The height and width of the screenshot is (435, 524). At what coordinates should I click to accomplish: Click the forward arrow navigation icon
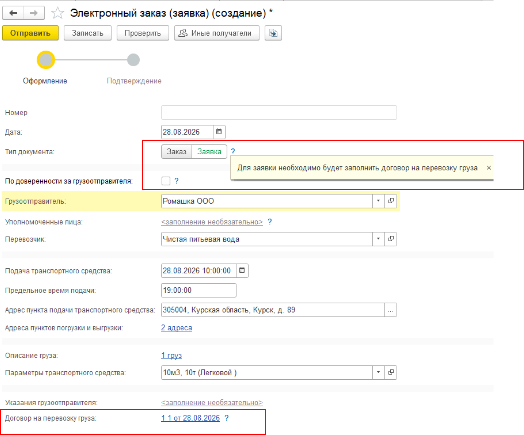coord(34,13)
